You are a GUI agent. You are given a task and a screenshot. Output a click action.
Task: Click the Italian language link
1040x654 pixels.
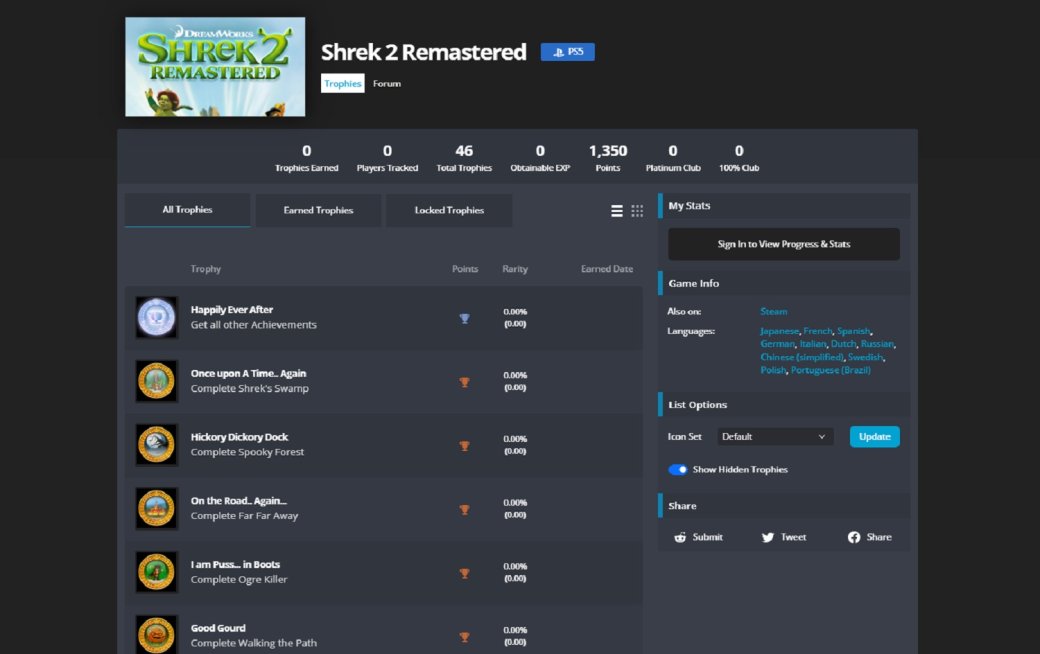(x=812, y=344)
